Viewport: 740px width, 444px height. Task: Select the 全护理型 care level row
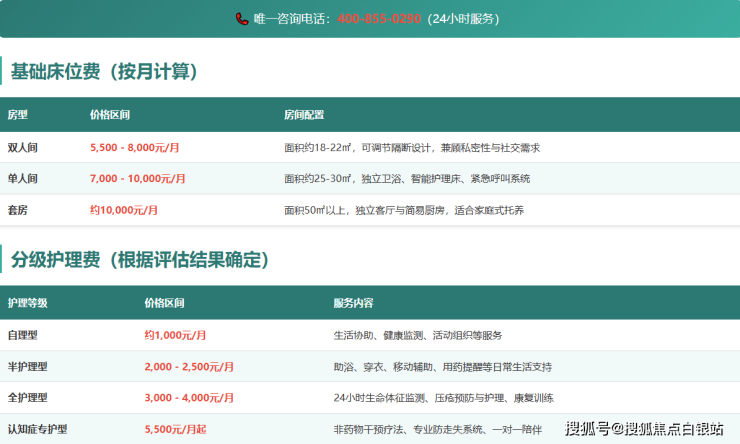click(x=28, y=398)
